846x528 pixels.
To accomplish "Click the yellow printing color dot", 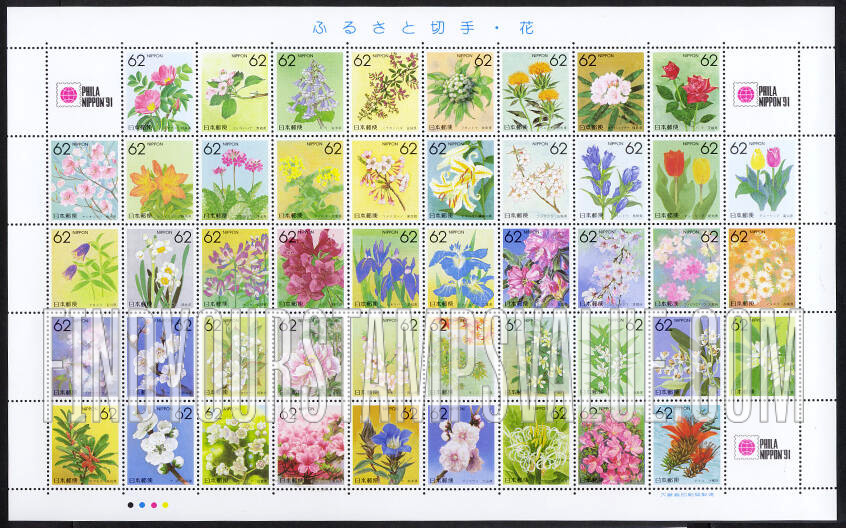I will (166, 506).
